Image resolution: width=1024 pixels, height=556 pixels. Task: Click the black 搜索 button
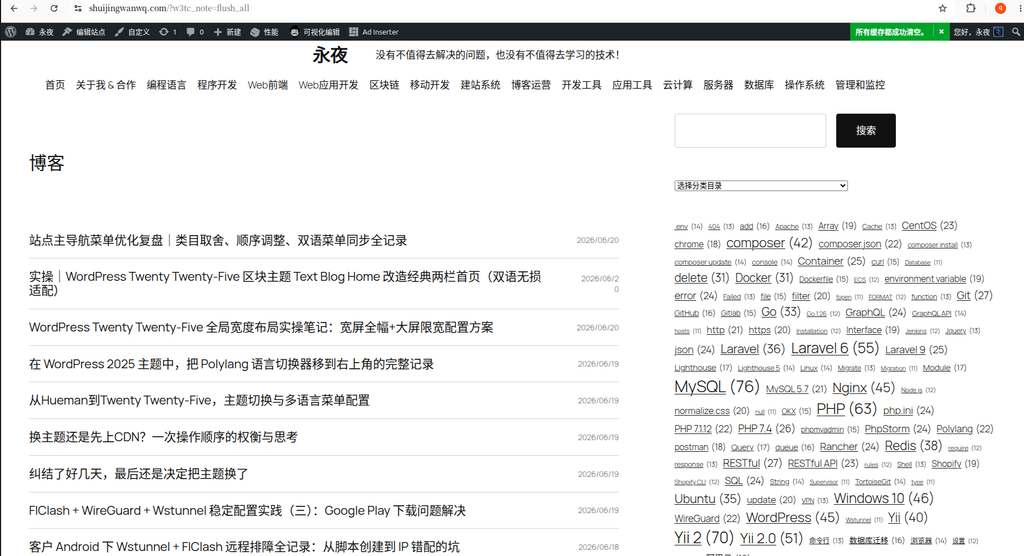(x=866, y=131)
